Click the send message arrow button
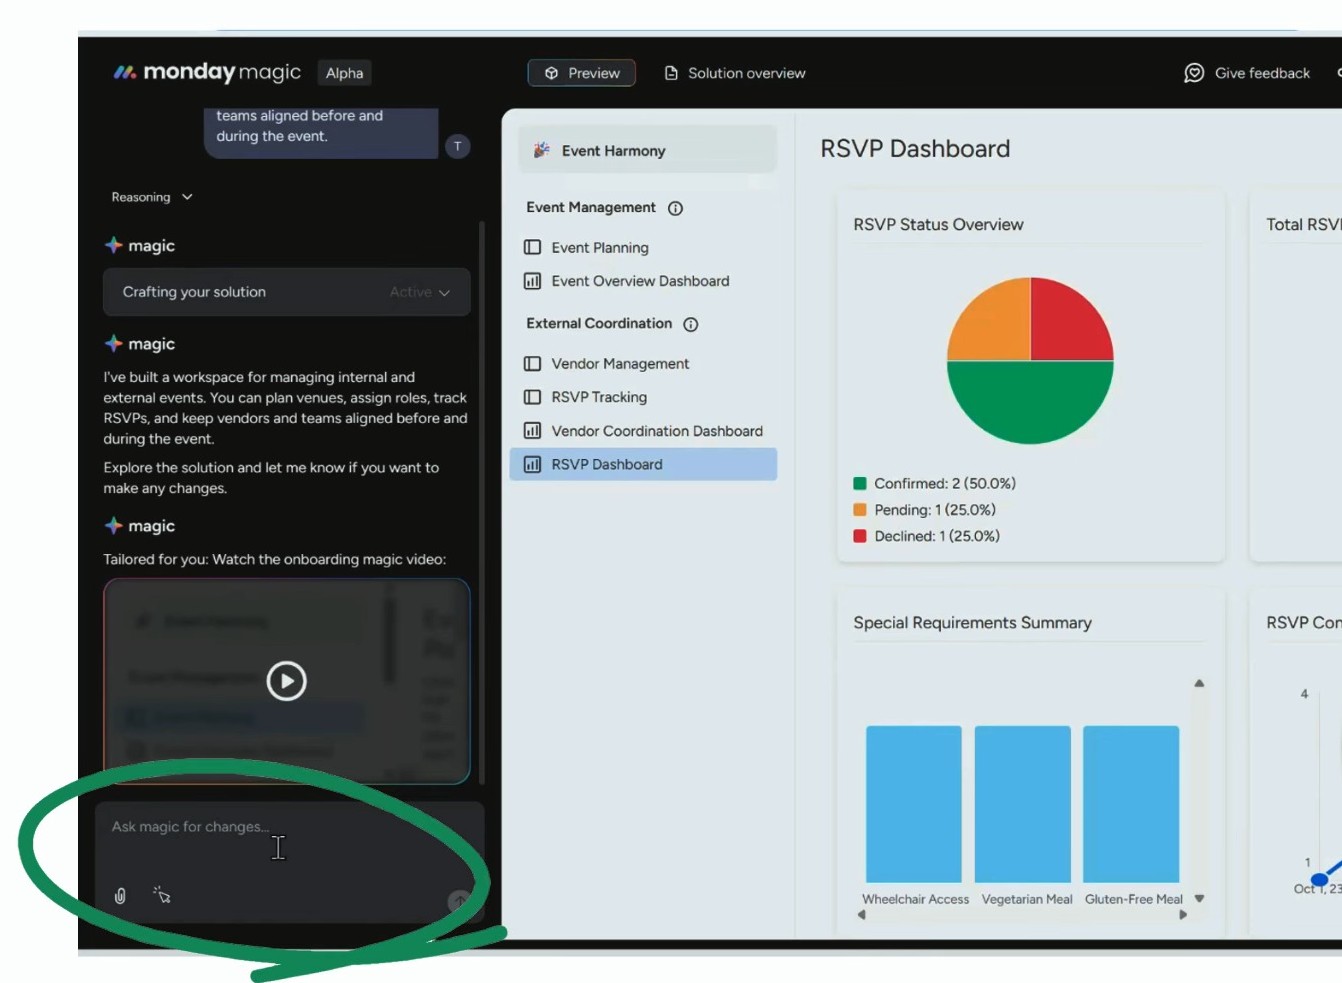 pyautogui.click(x=459, y=901)
